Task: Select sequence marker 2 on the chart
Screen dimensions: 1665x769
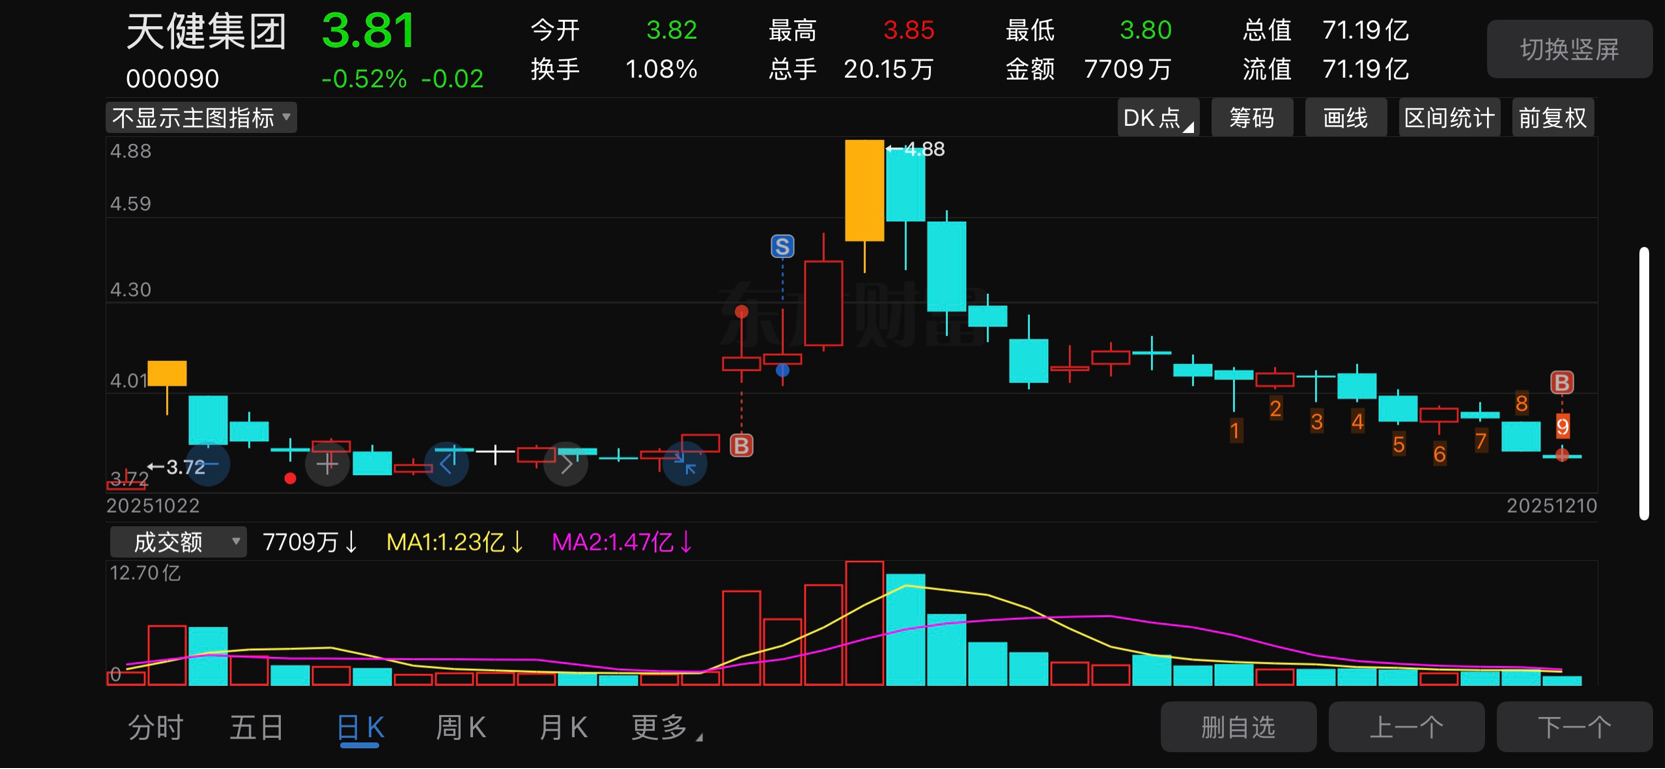Action: click(1275, 408)
